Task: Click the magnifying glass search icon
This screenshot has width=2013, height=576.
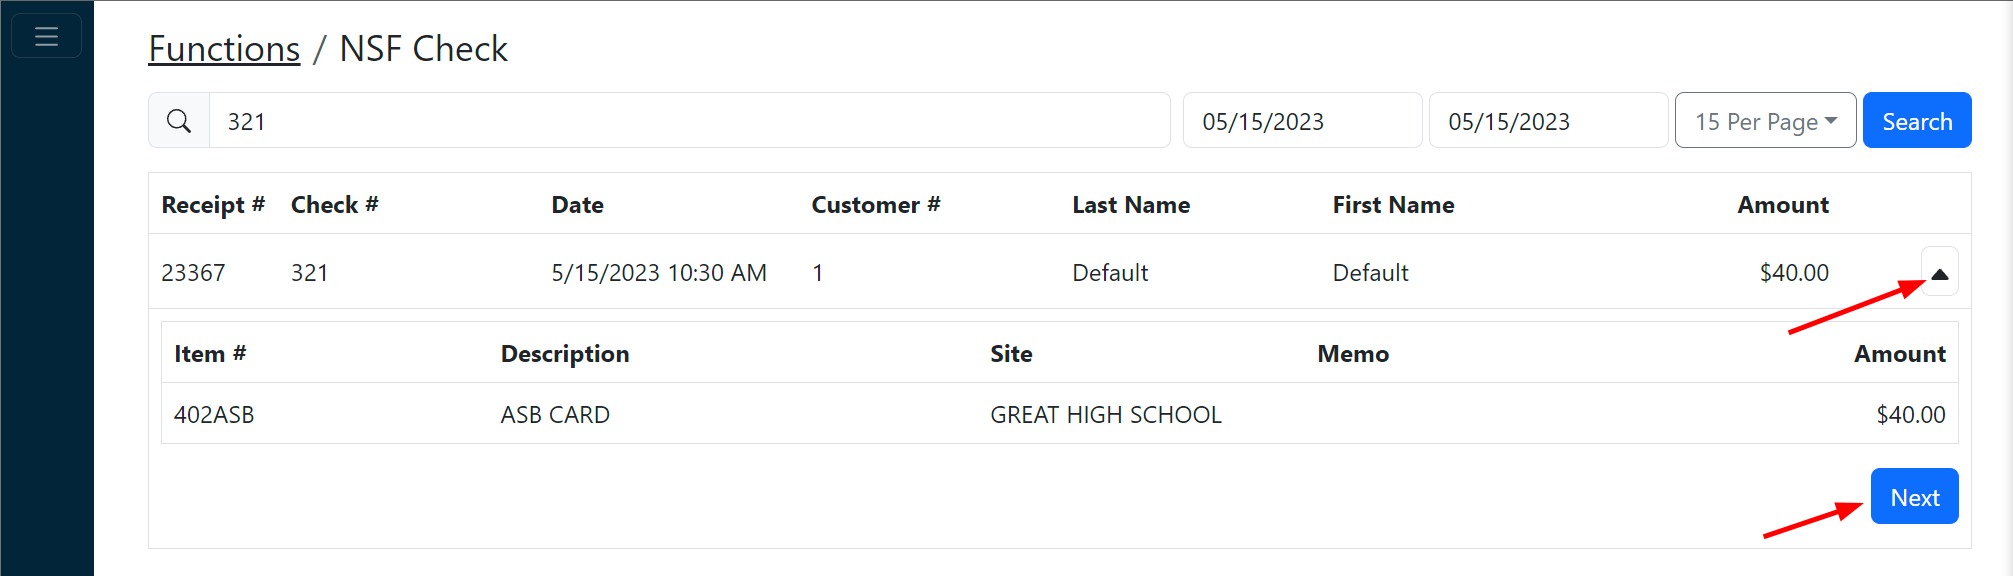Action: point(180,120)
